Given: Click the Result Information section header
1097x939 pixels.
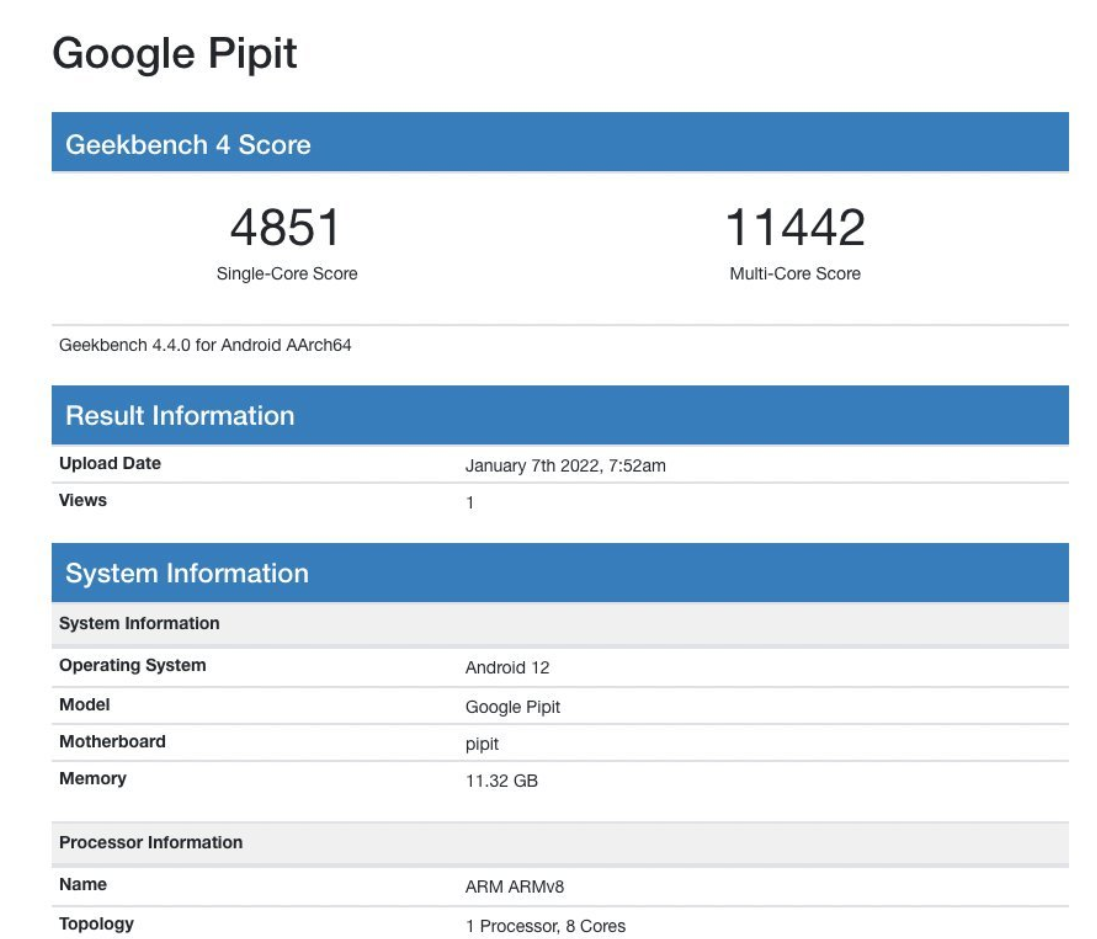Looking at the screenshot, I should 180,415.
